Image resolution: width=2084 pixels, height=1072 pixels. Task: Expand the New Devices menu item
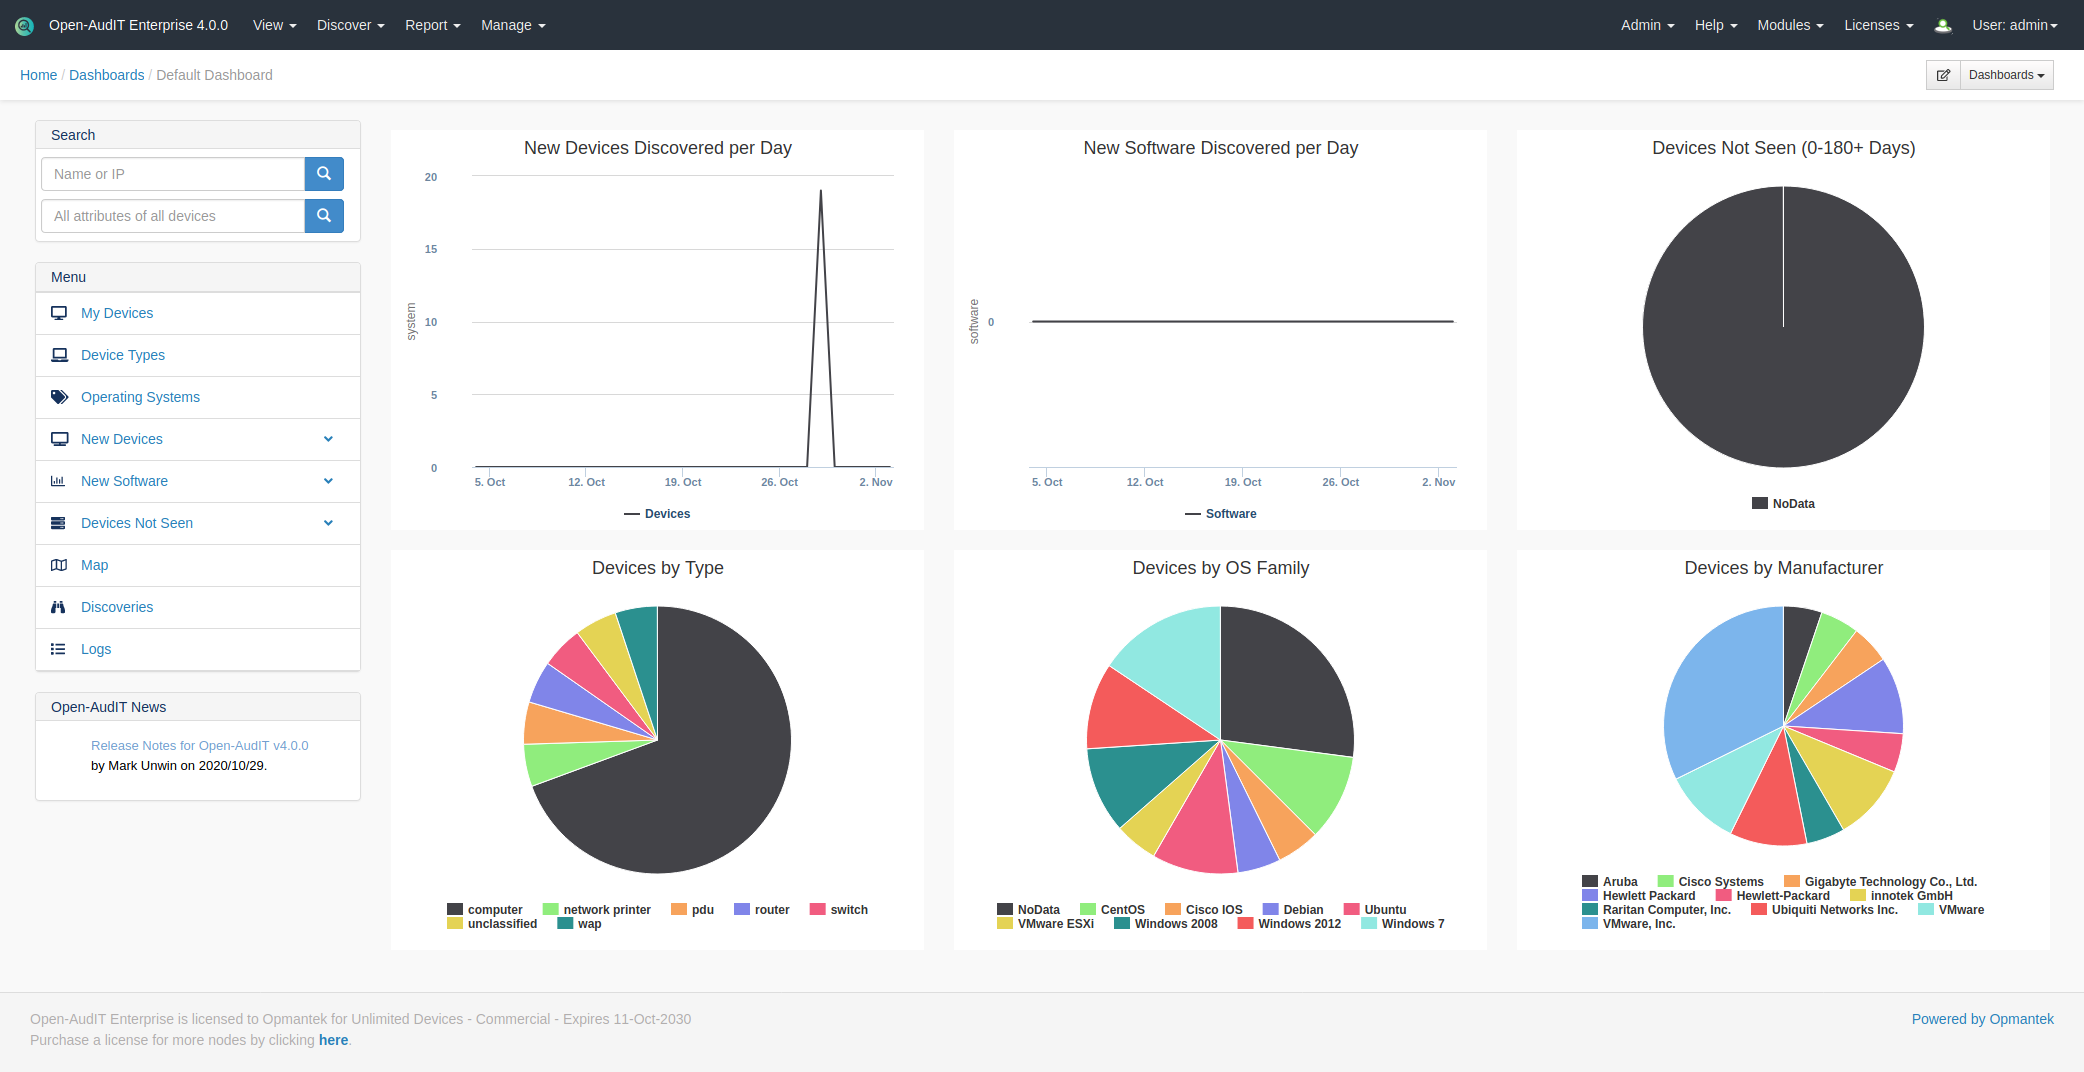pyautogui.click(x=328, y=439)
